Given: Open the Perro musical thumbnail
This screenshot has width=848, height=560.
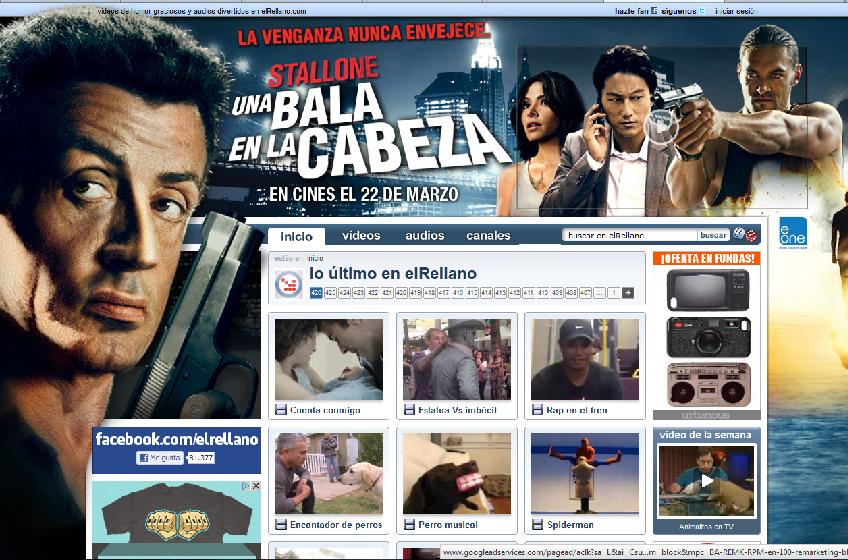Looking at the screenshot, I should [x=457, y=473].
